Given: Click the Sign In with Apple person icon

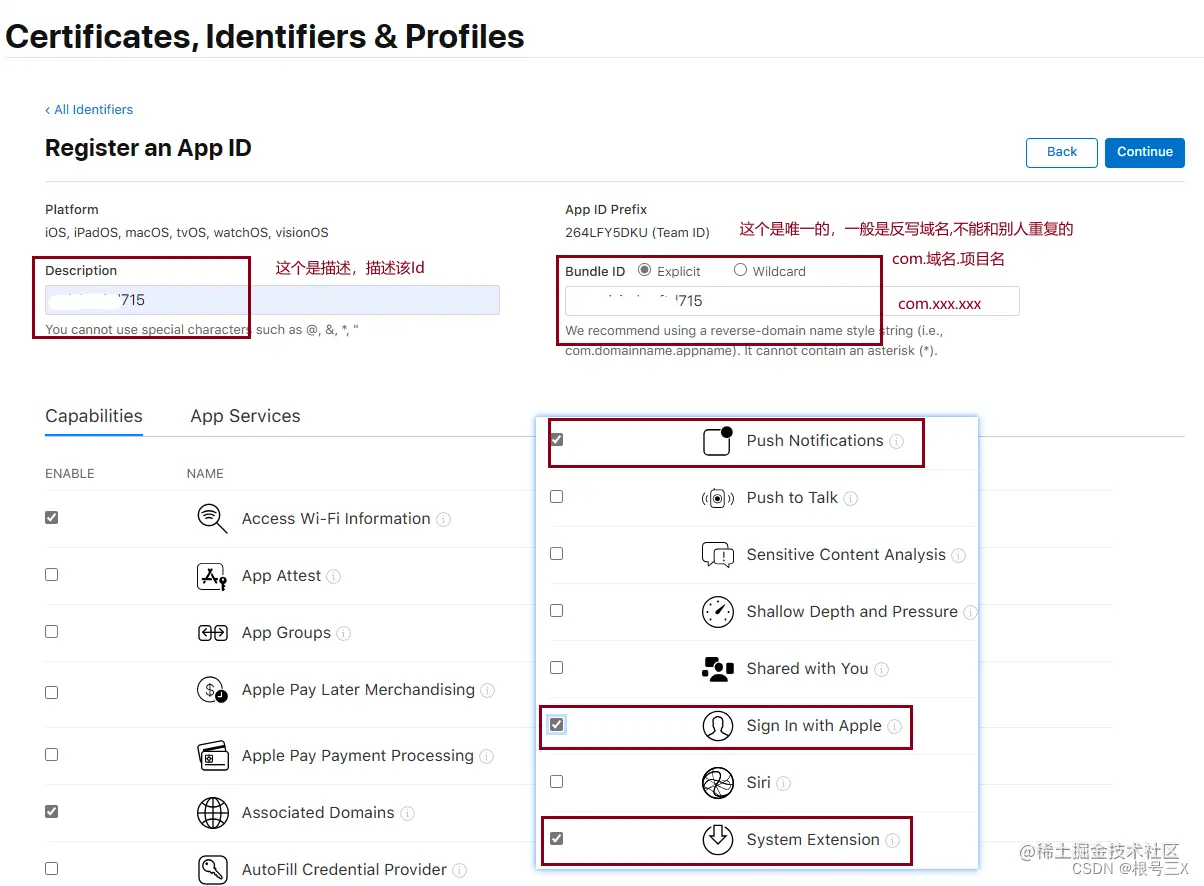Looking at the screenshot, I should tap(717, 725).
